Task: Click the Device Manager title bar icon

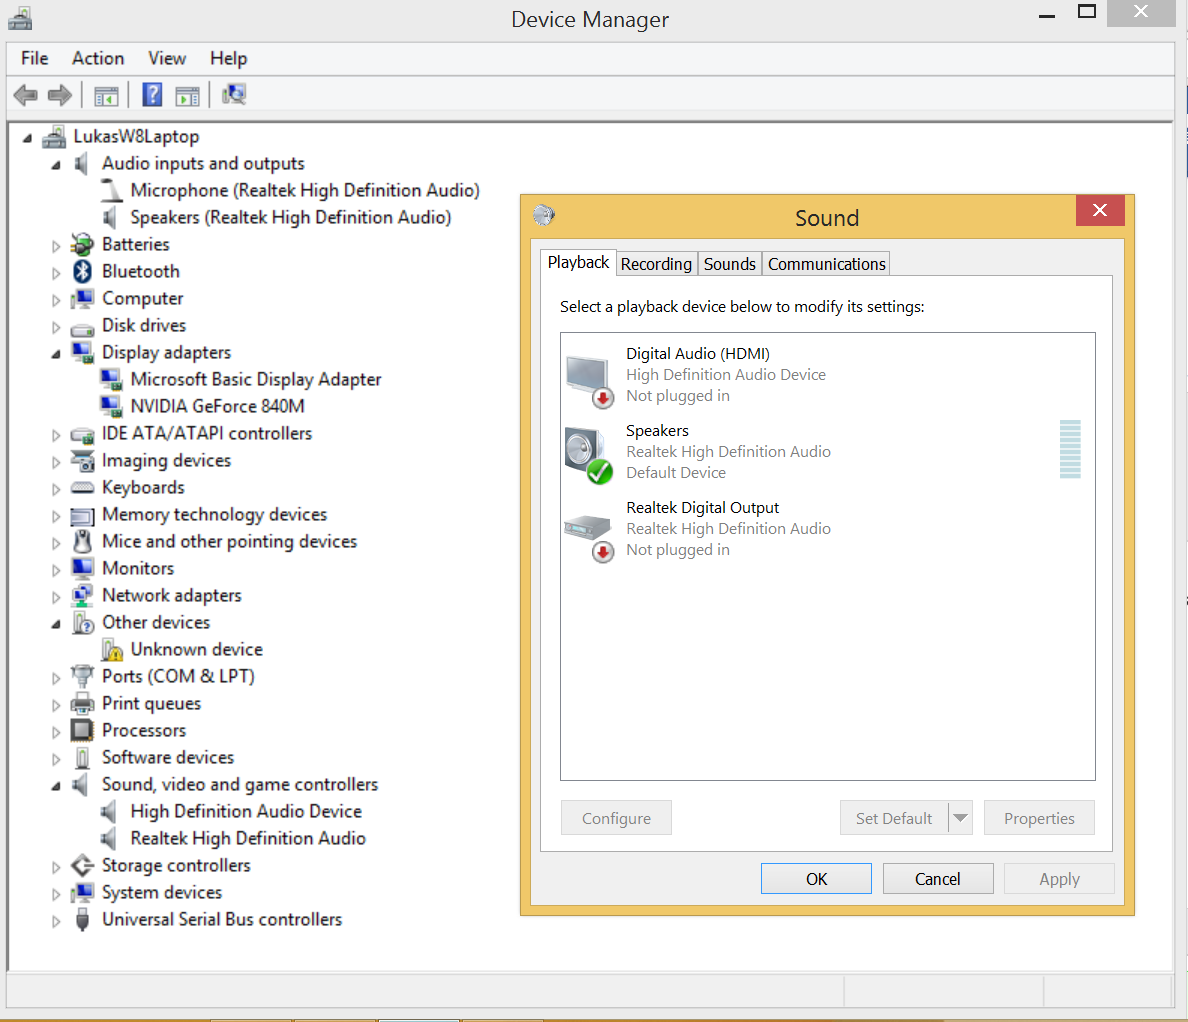Action: pyautogui.click(x=20, y=19)
